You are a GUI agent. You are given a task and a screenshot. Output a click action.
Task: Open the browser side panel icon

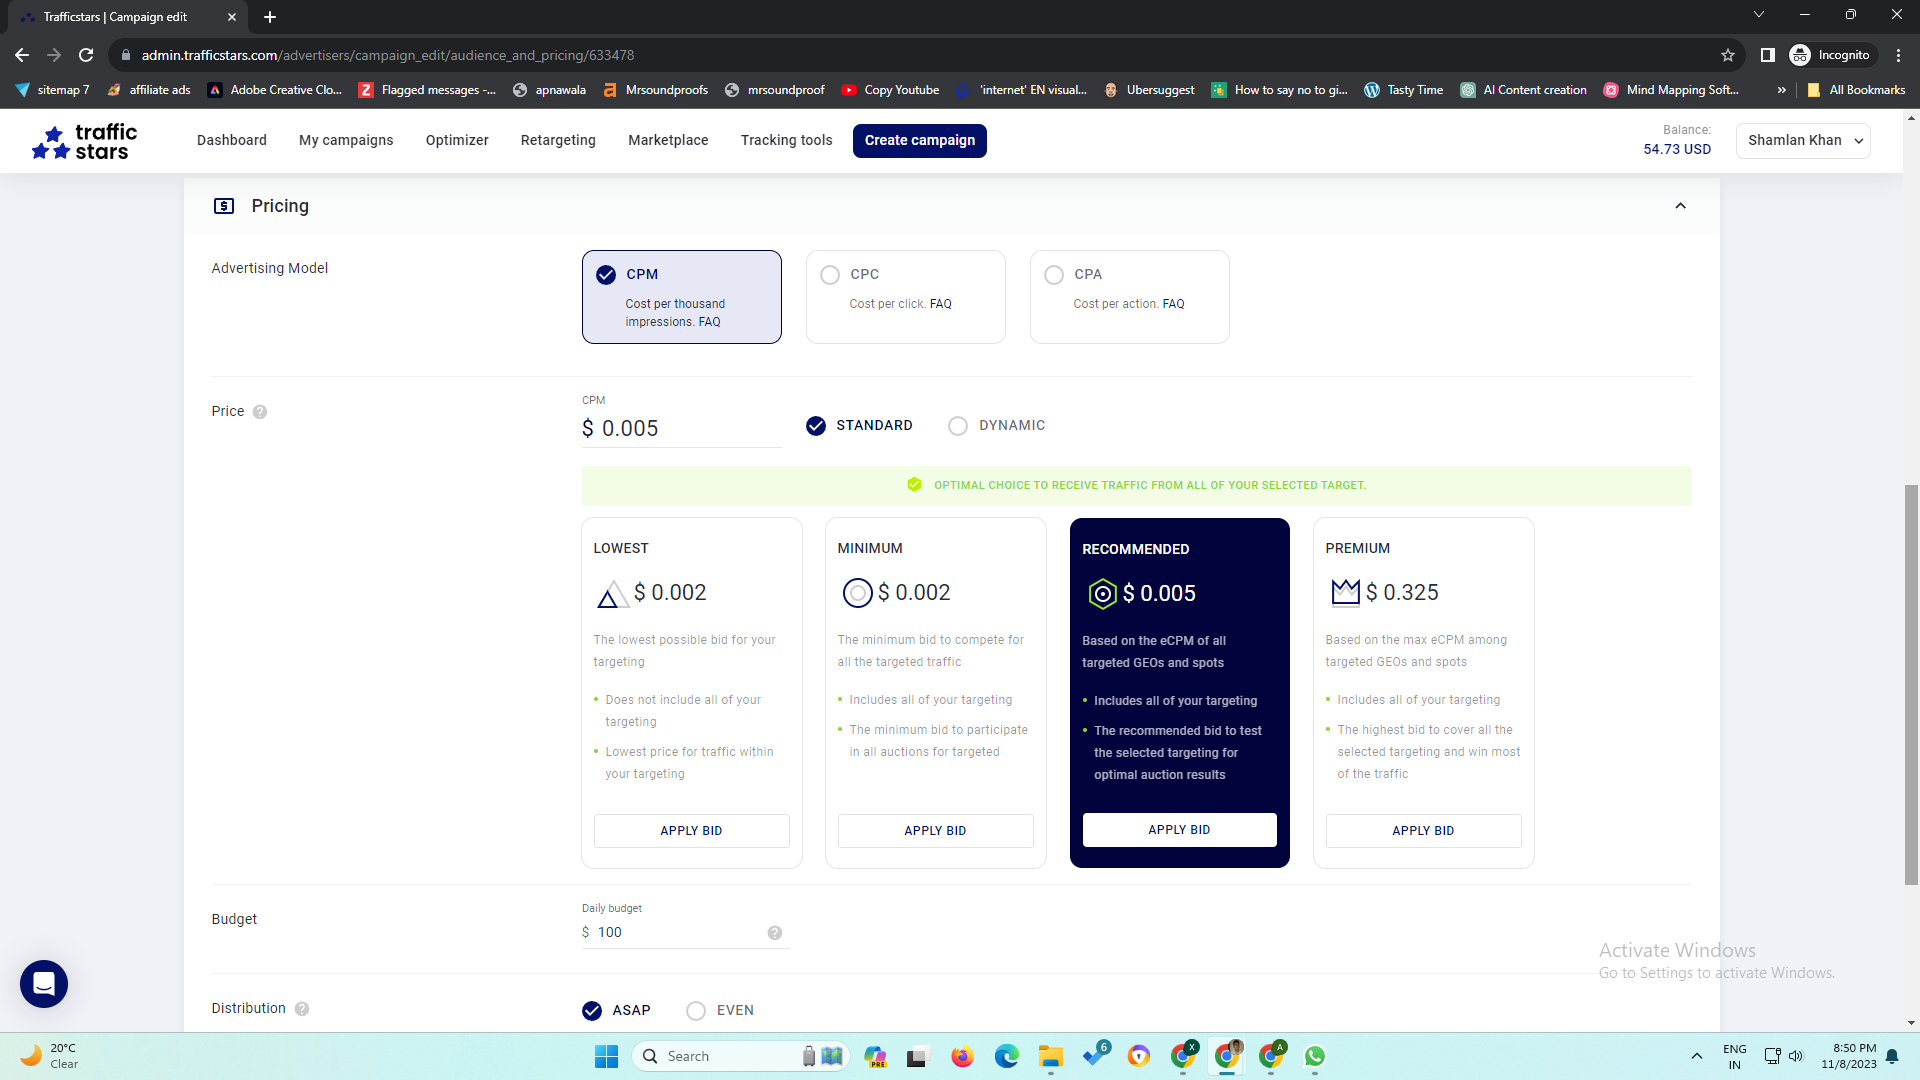pos(1768,55)
